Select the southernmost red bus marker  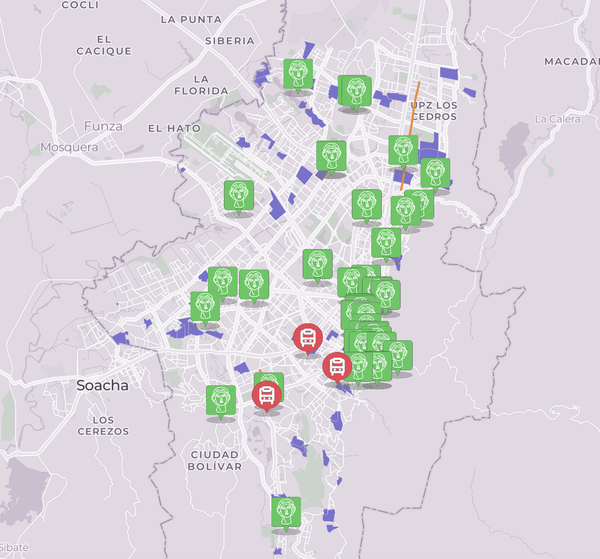coord(267,396)
